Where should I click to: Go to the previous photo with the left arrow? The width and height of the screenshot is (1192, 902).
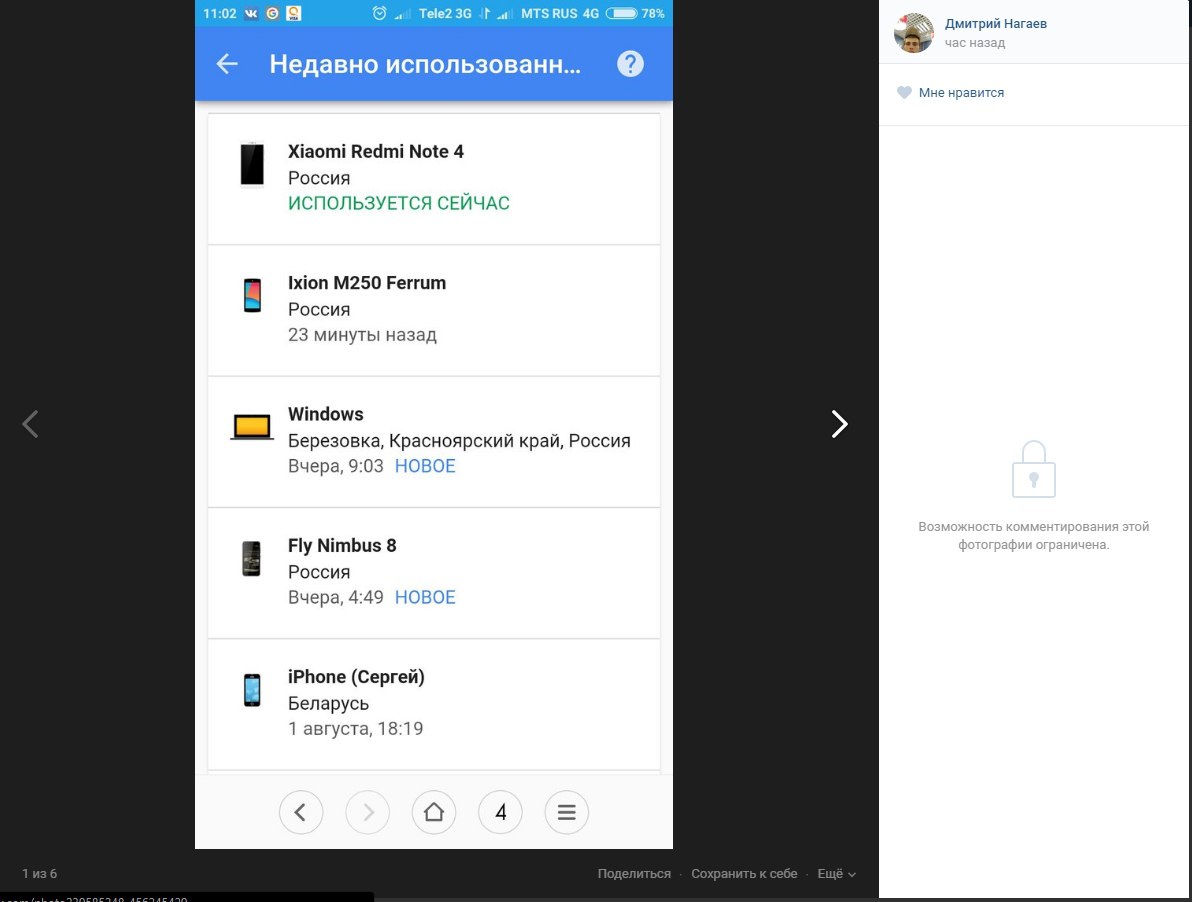click(30, 424)
